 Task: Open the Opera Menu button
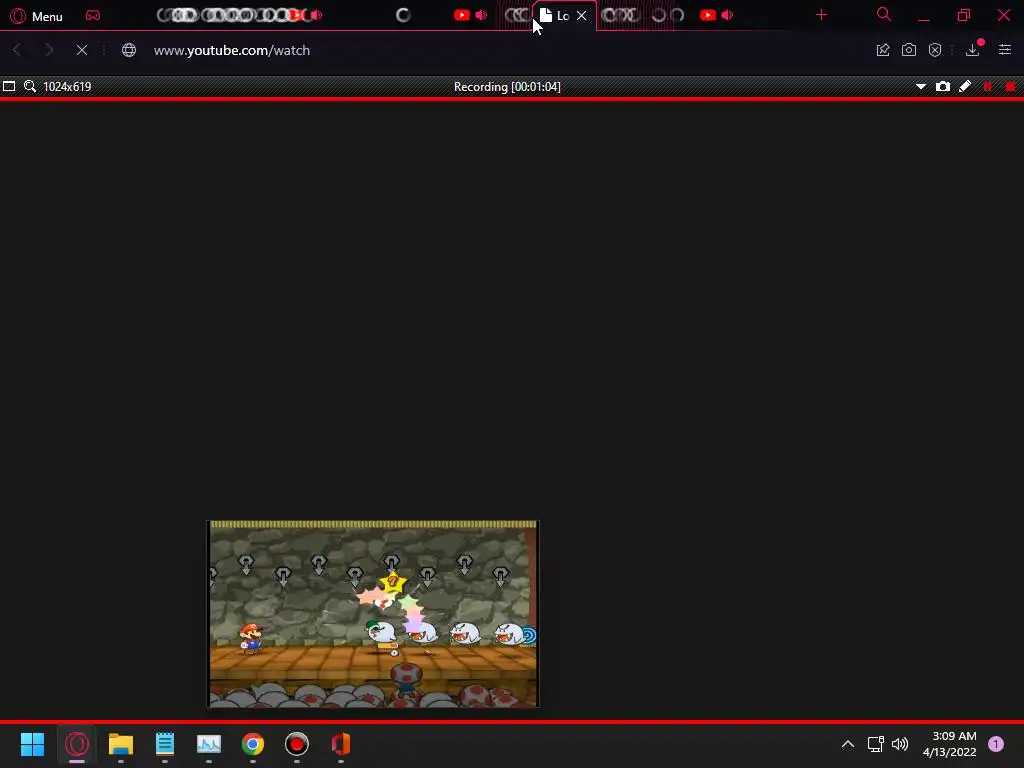[37, 16]
